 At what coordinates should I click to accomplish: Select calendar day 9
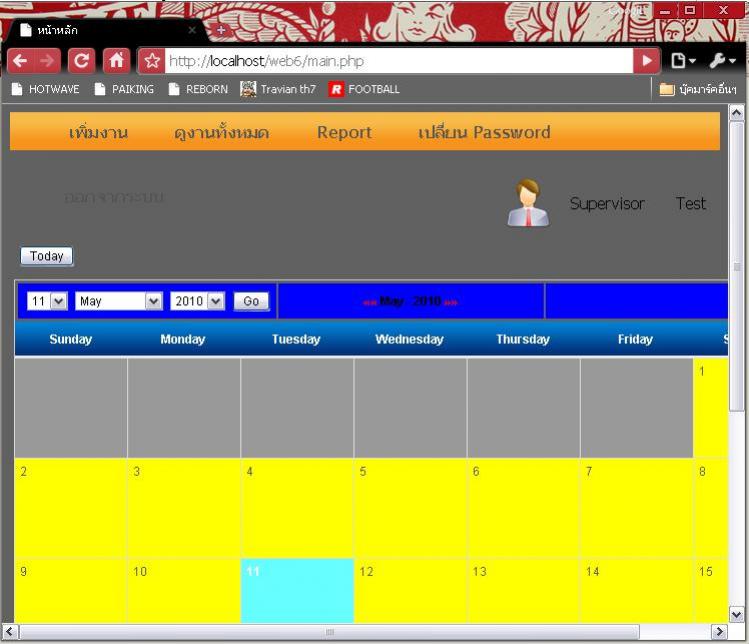point(71,590)
